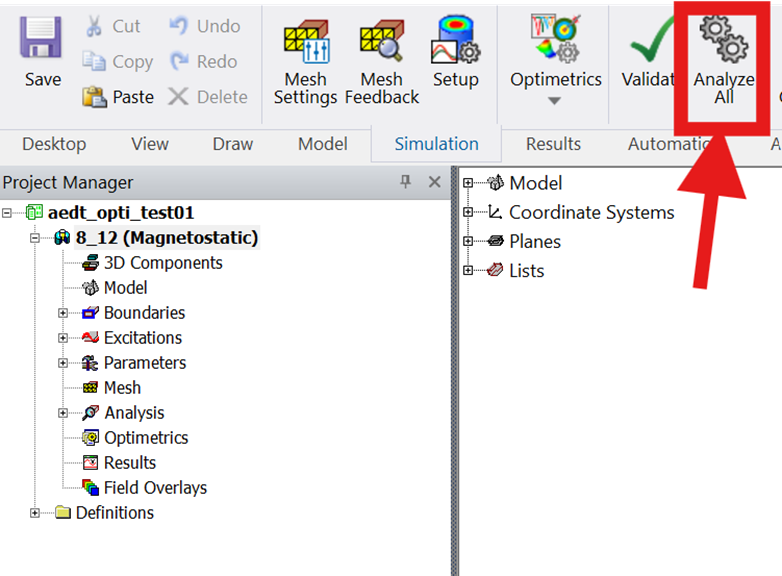This screenshot has width=782, height=576.
Task: Open the Draw ribbon tab
Action: [232, 144]
